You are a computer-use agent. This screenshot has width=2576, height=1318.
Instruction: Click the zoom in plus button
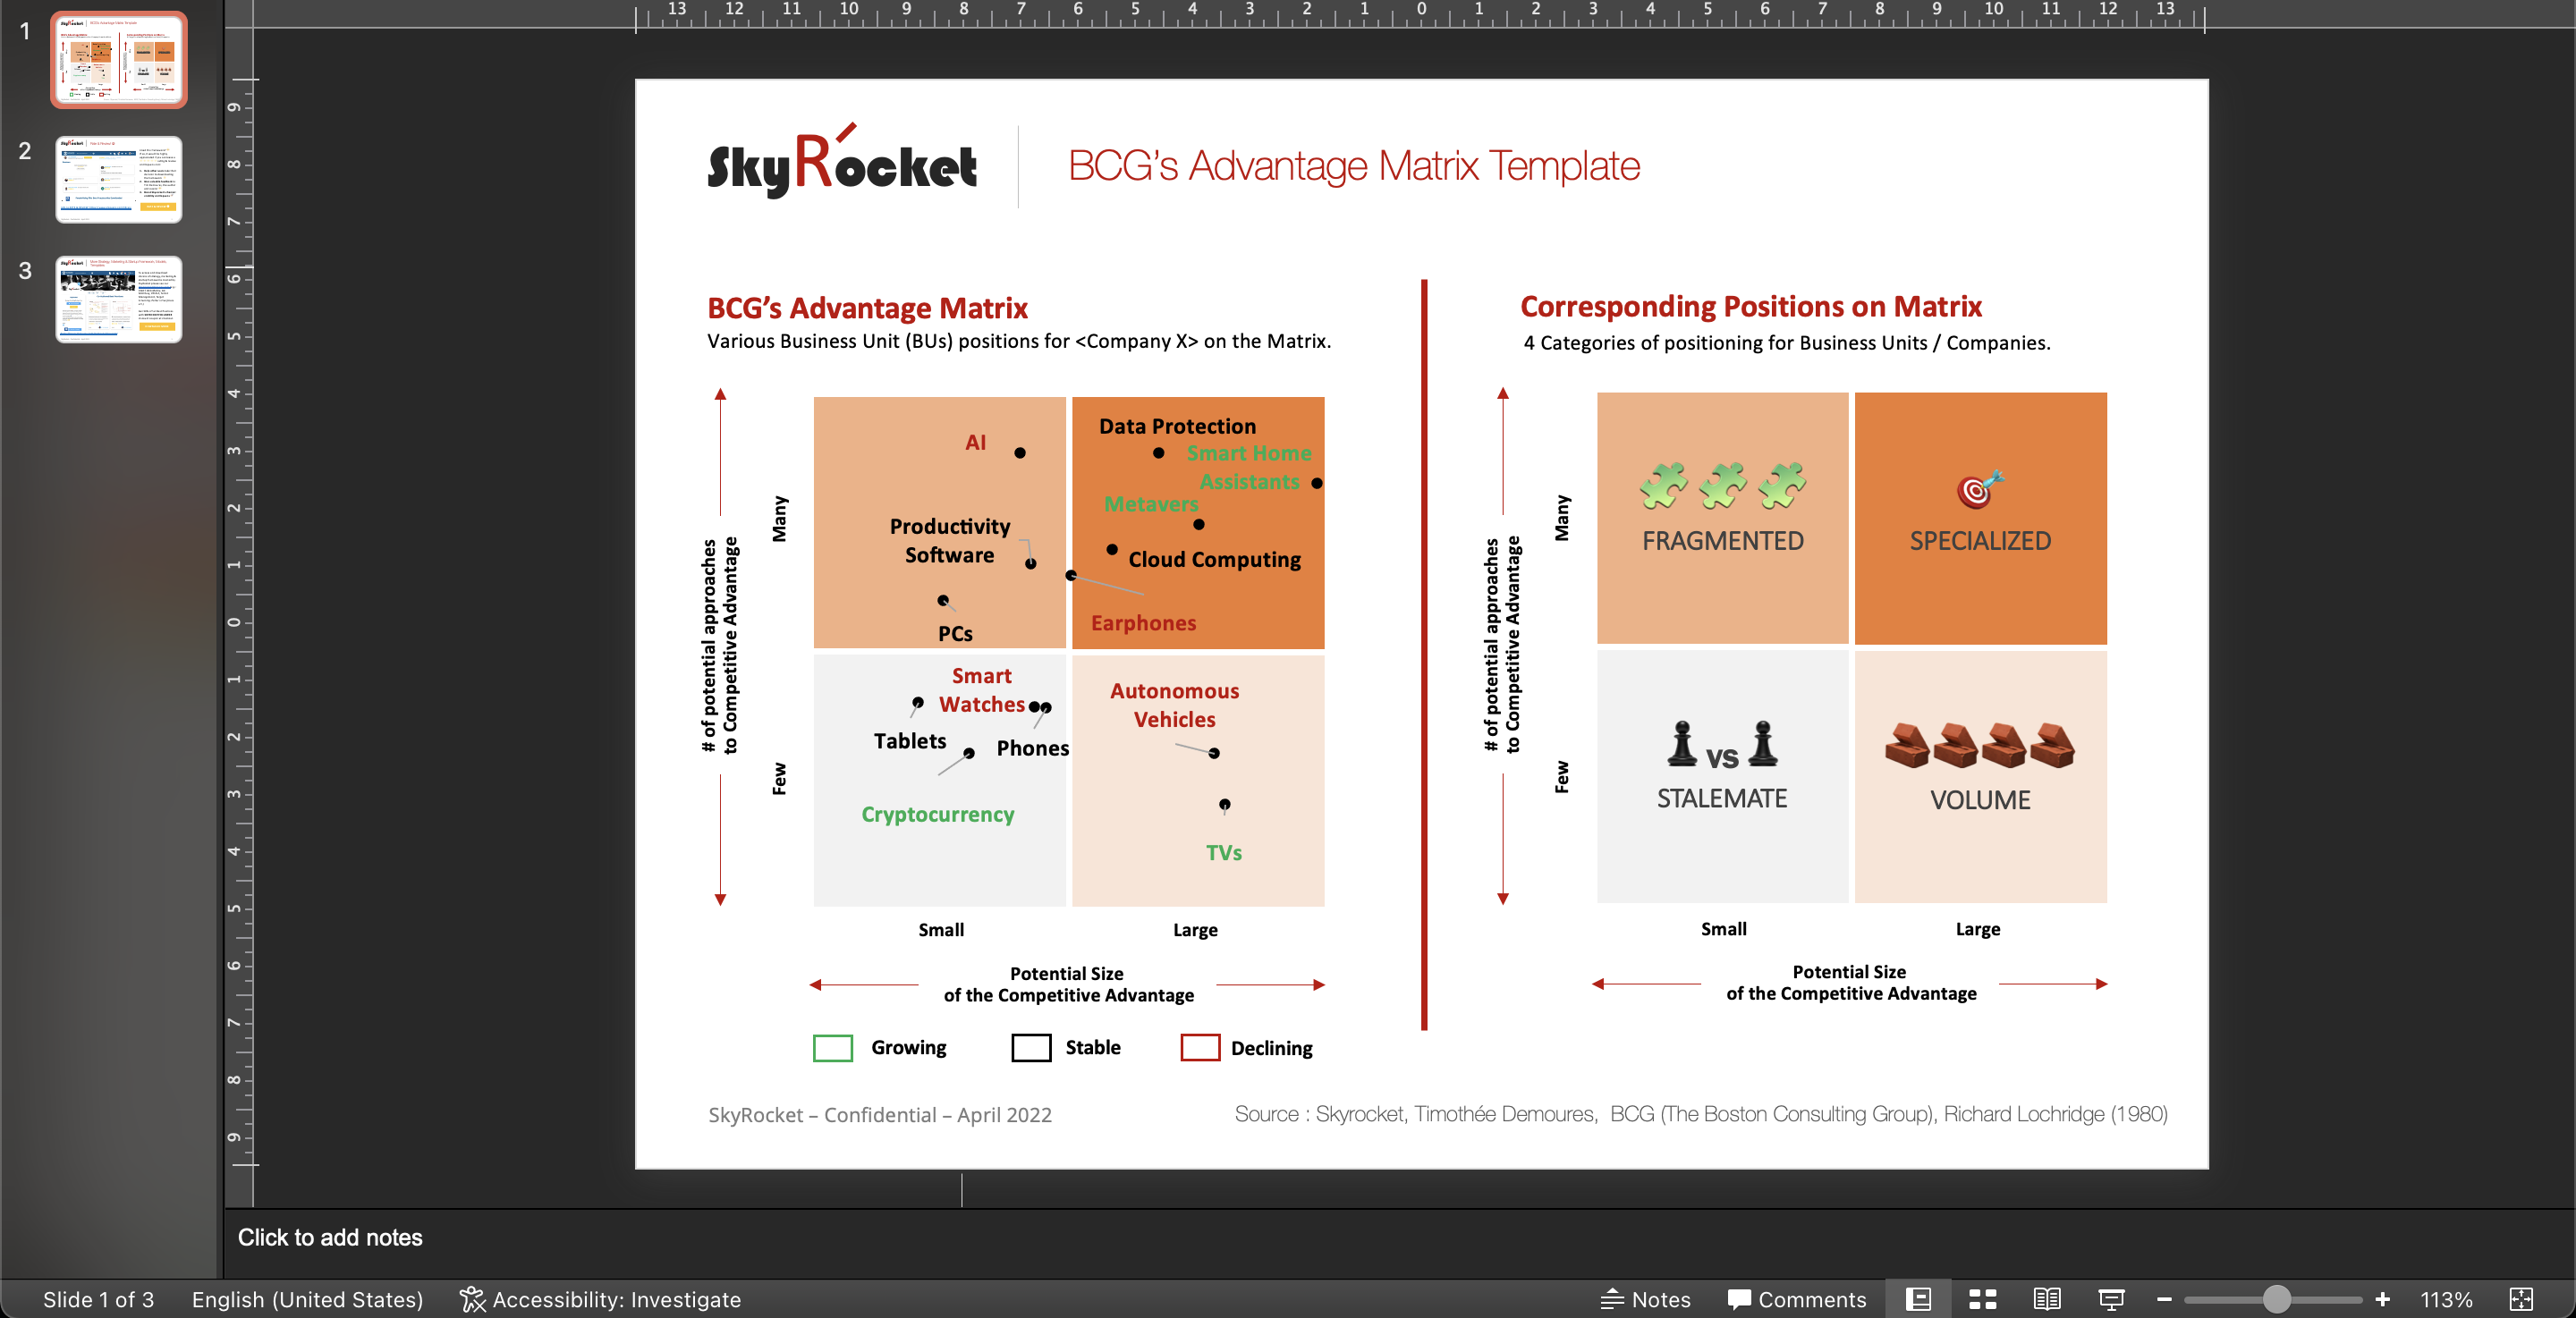tap(2382, 1299)
